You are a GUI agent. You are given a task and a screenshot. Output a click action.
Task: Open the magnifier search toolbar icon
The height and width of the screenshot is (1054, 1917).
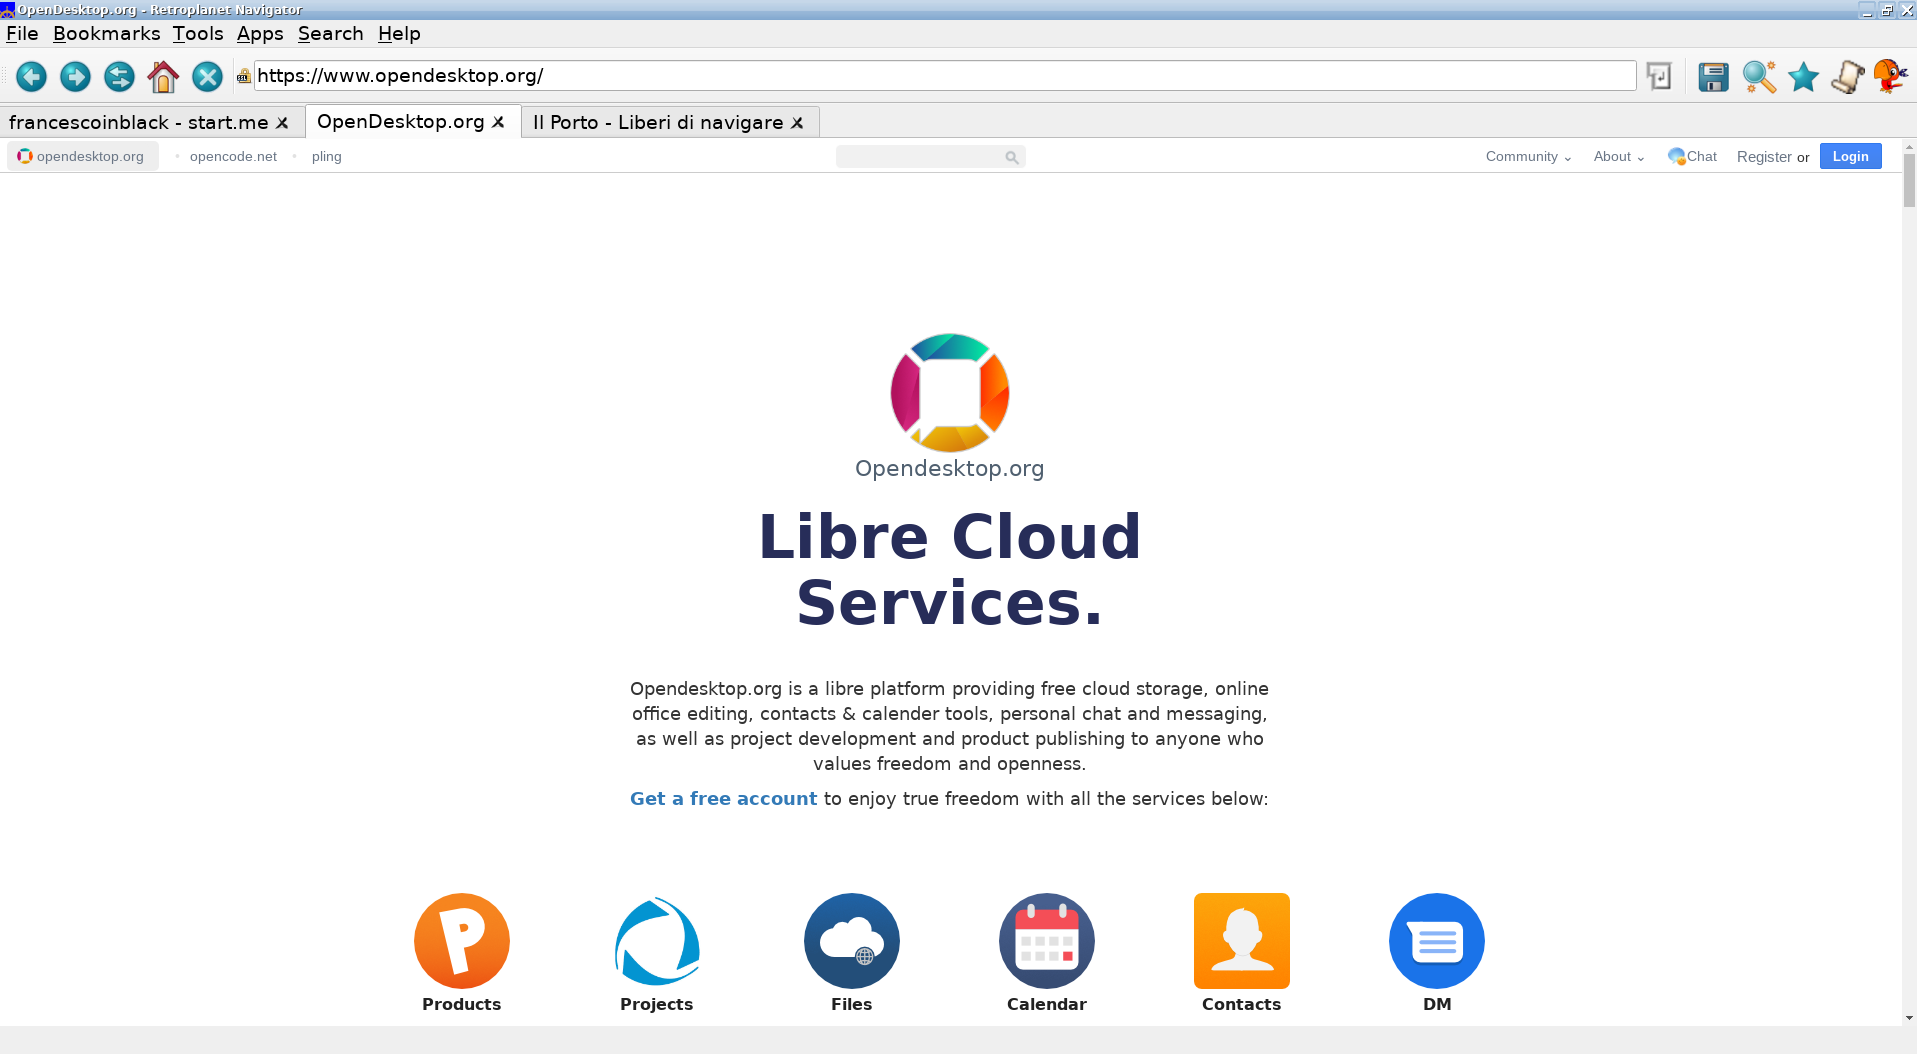point(1759,77)
